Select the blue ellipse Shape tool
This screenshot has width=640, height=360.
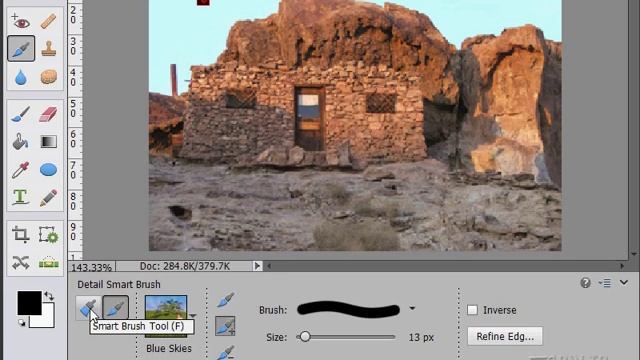[49, 170]
